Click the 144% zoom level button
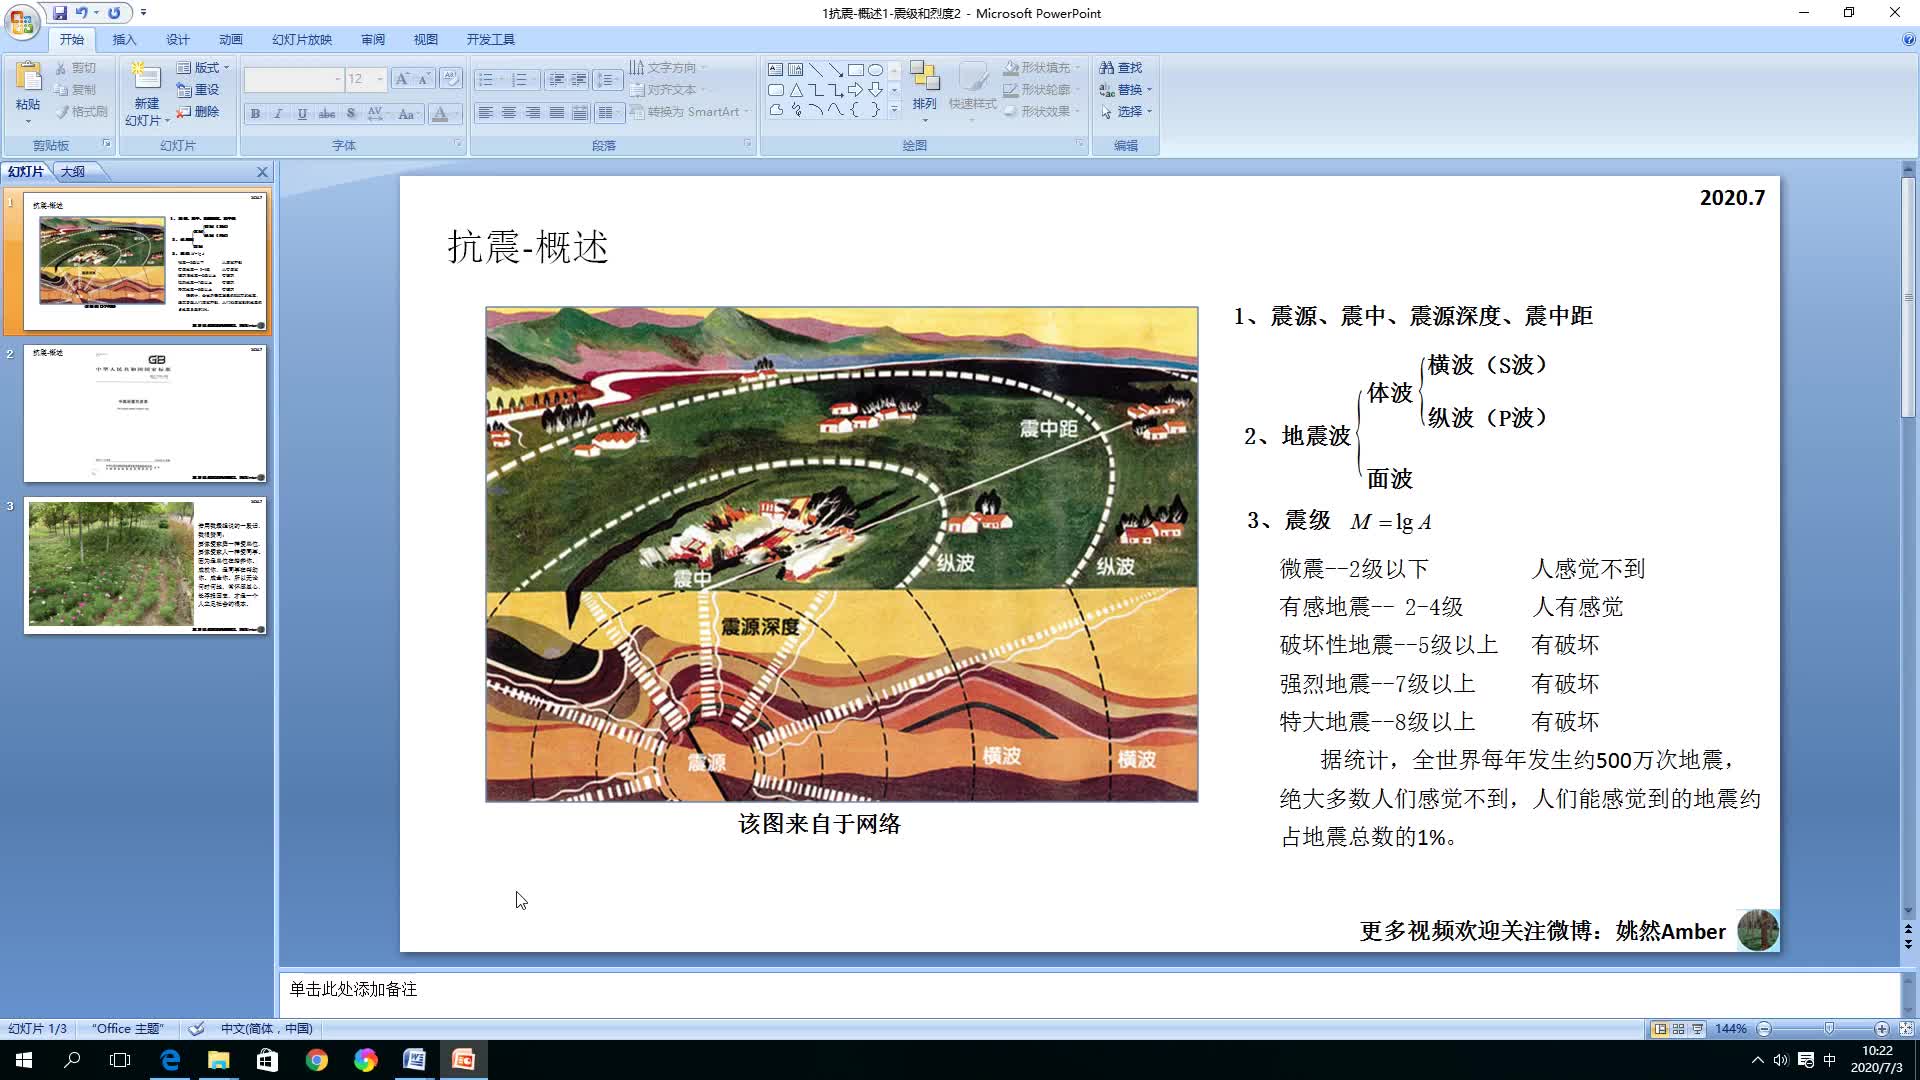Image resolution: width=1920 pixels, height=1080 pixels. (x=1731, y=1029)
